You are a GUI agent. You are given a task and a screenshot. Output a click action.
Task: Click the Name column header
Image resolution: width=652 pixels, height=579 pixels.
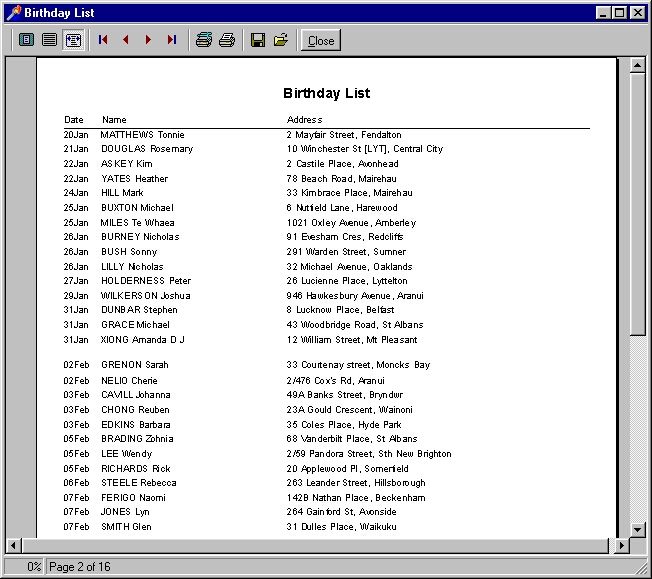114,120
